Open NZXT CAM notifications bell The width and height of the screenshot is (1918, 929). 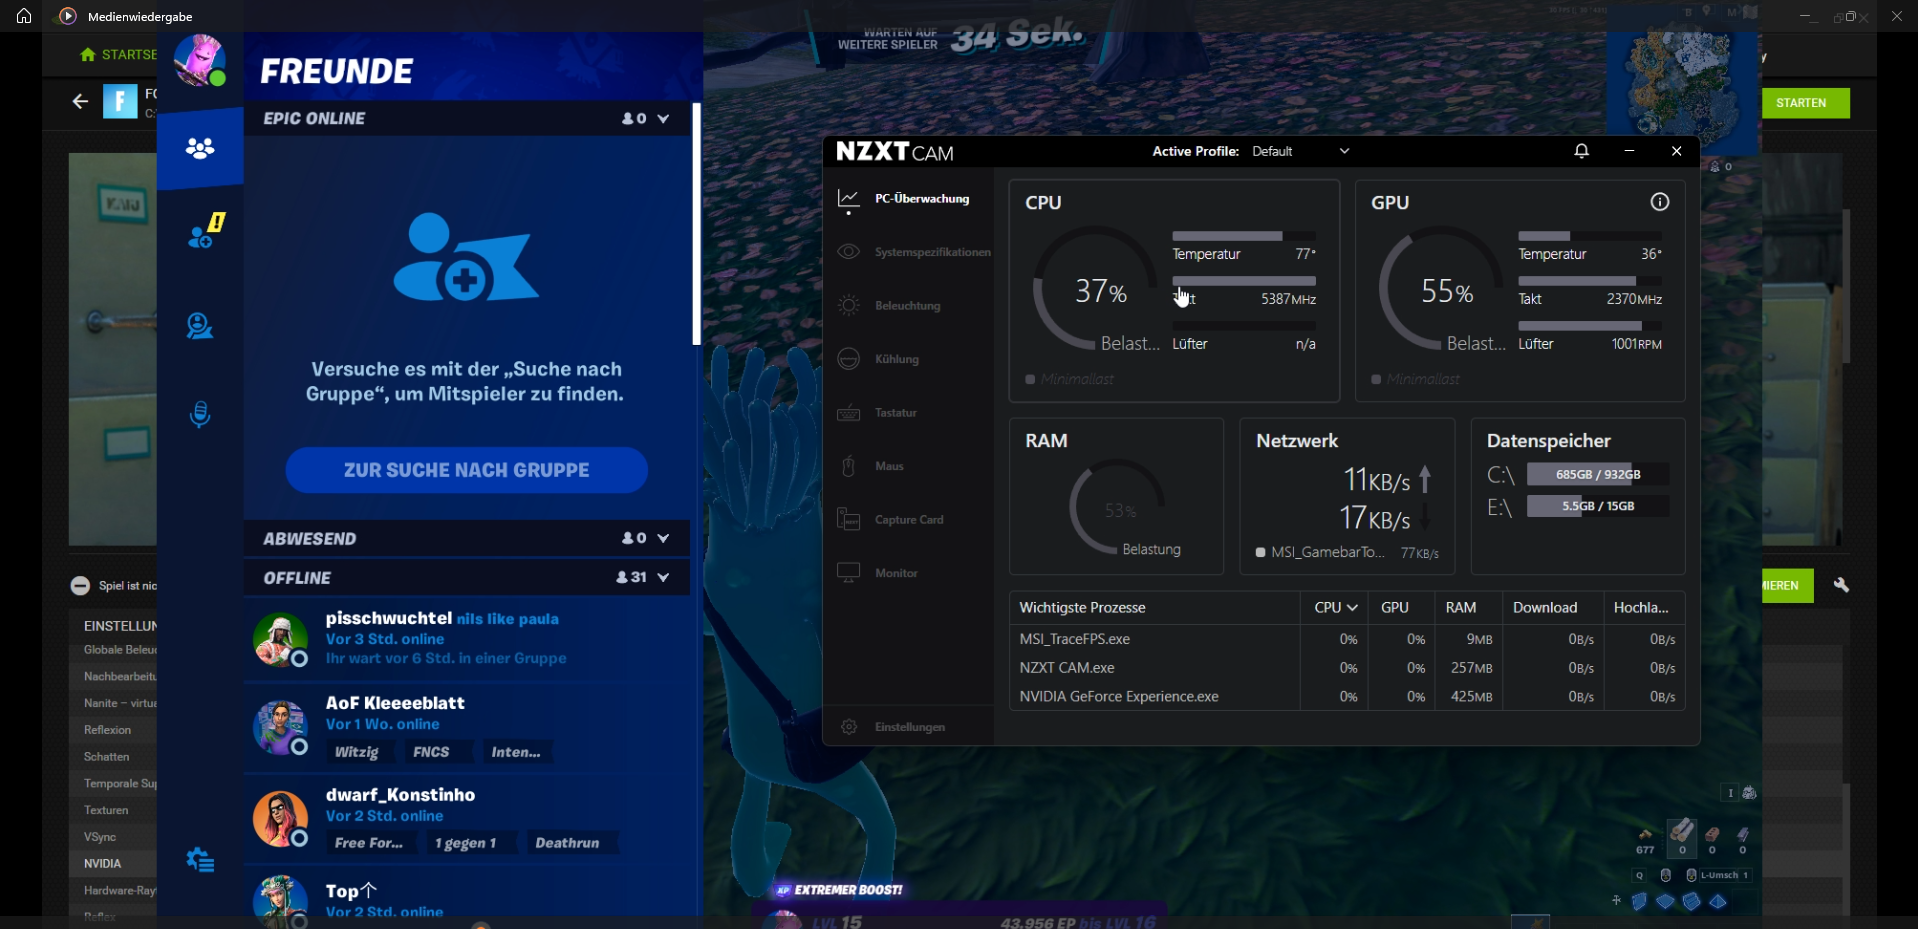tap(1581, 151)
